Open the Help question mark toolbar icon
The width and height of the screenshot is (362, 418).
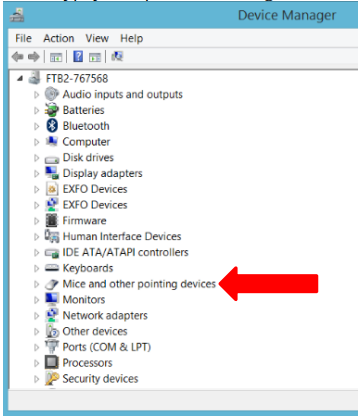(x=78, y=56)
